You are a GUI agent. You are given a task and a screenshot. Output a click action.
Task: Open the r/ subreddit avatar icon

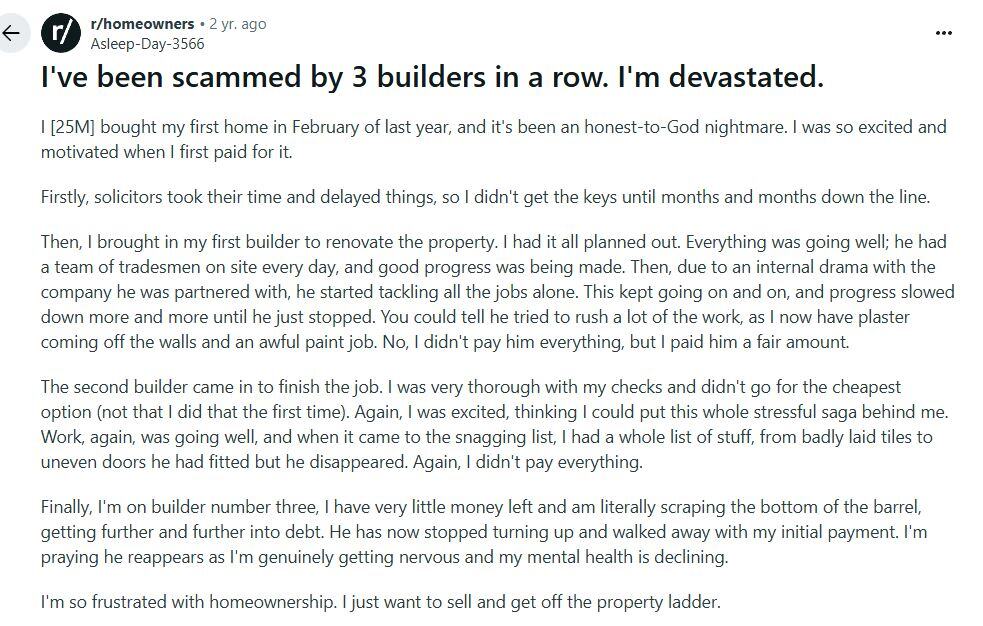[61, 33]
